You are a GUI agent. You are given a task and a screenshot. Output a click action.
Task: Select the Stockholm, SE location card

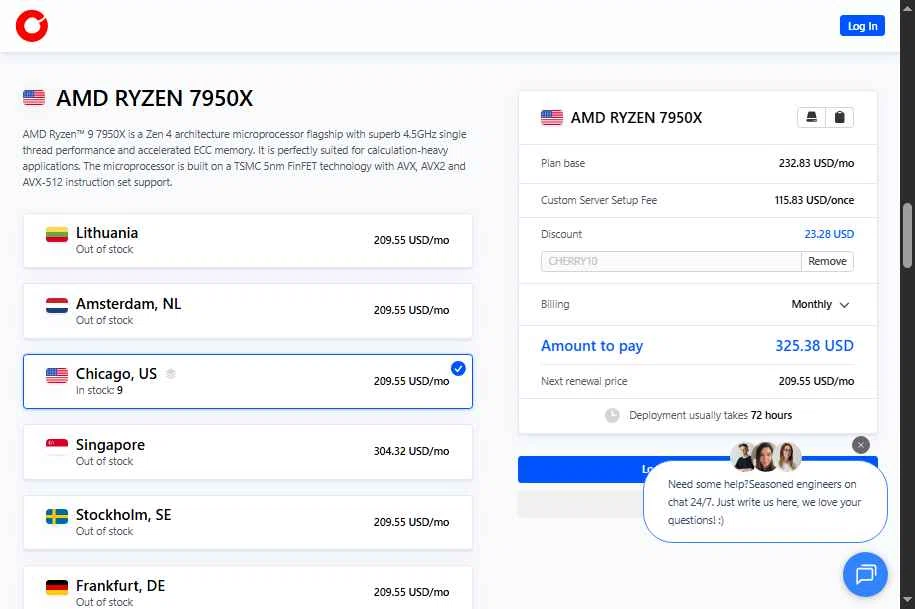(x=247, y=522)
